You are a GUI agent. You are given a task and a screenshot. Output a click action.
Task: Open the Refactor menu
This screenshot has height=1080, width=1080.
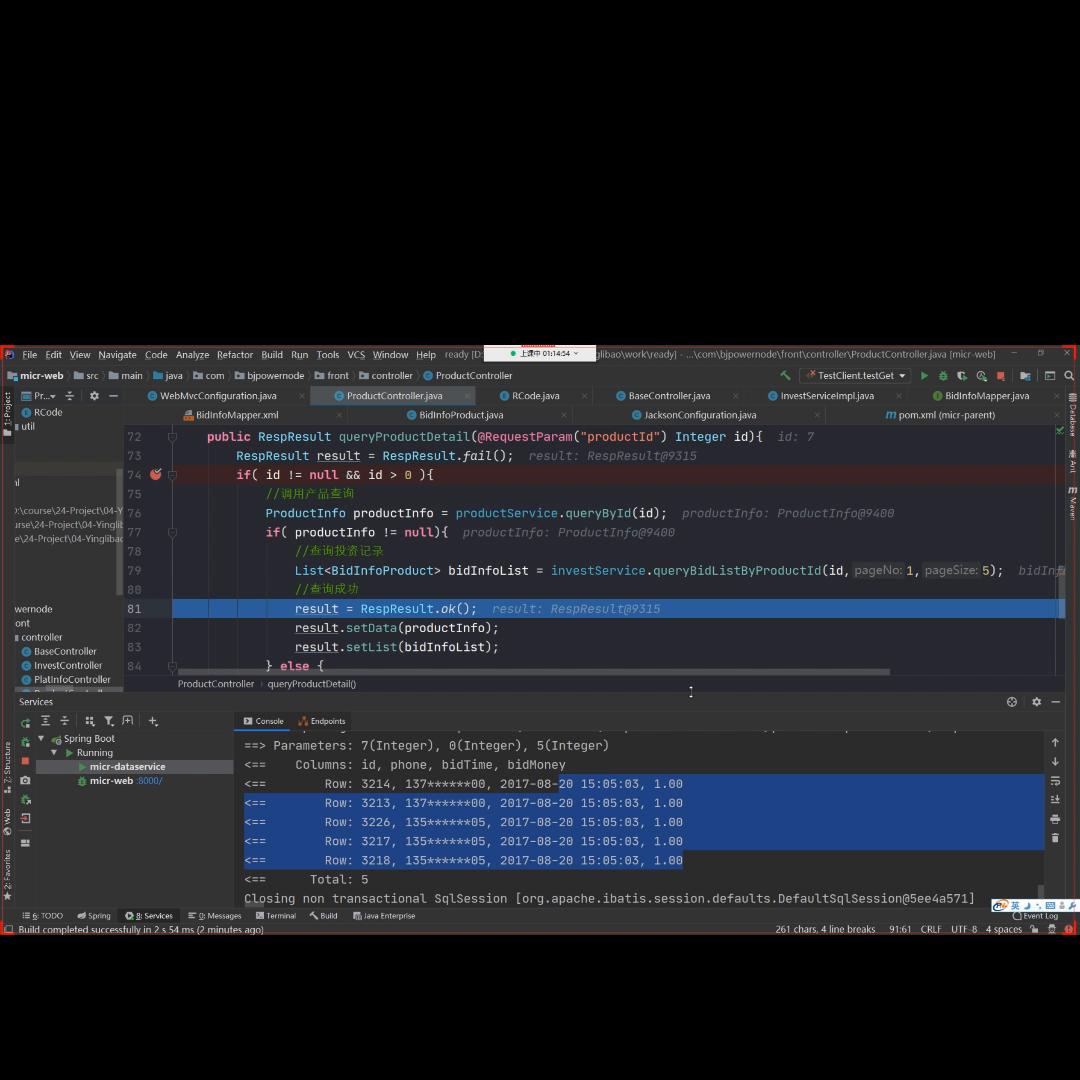235,355
